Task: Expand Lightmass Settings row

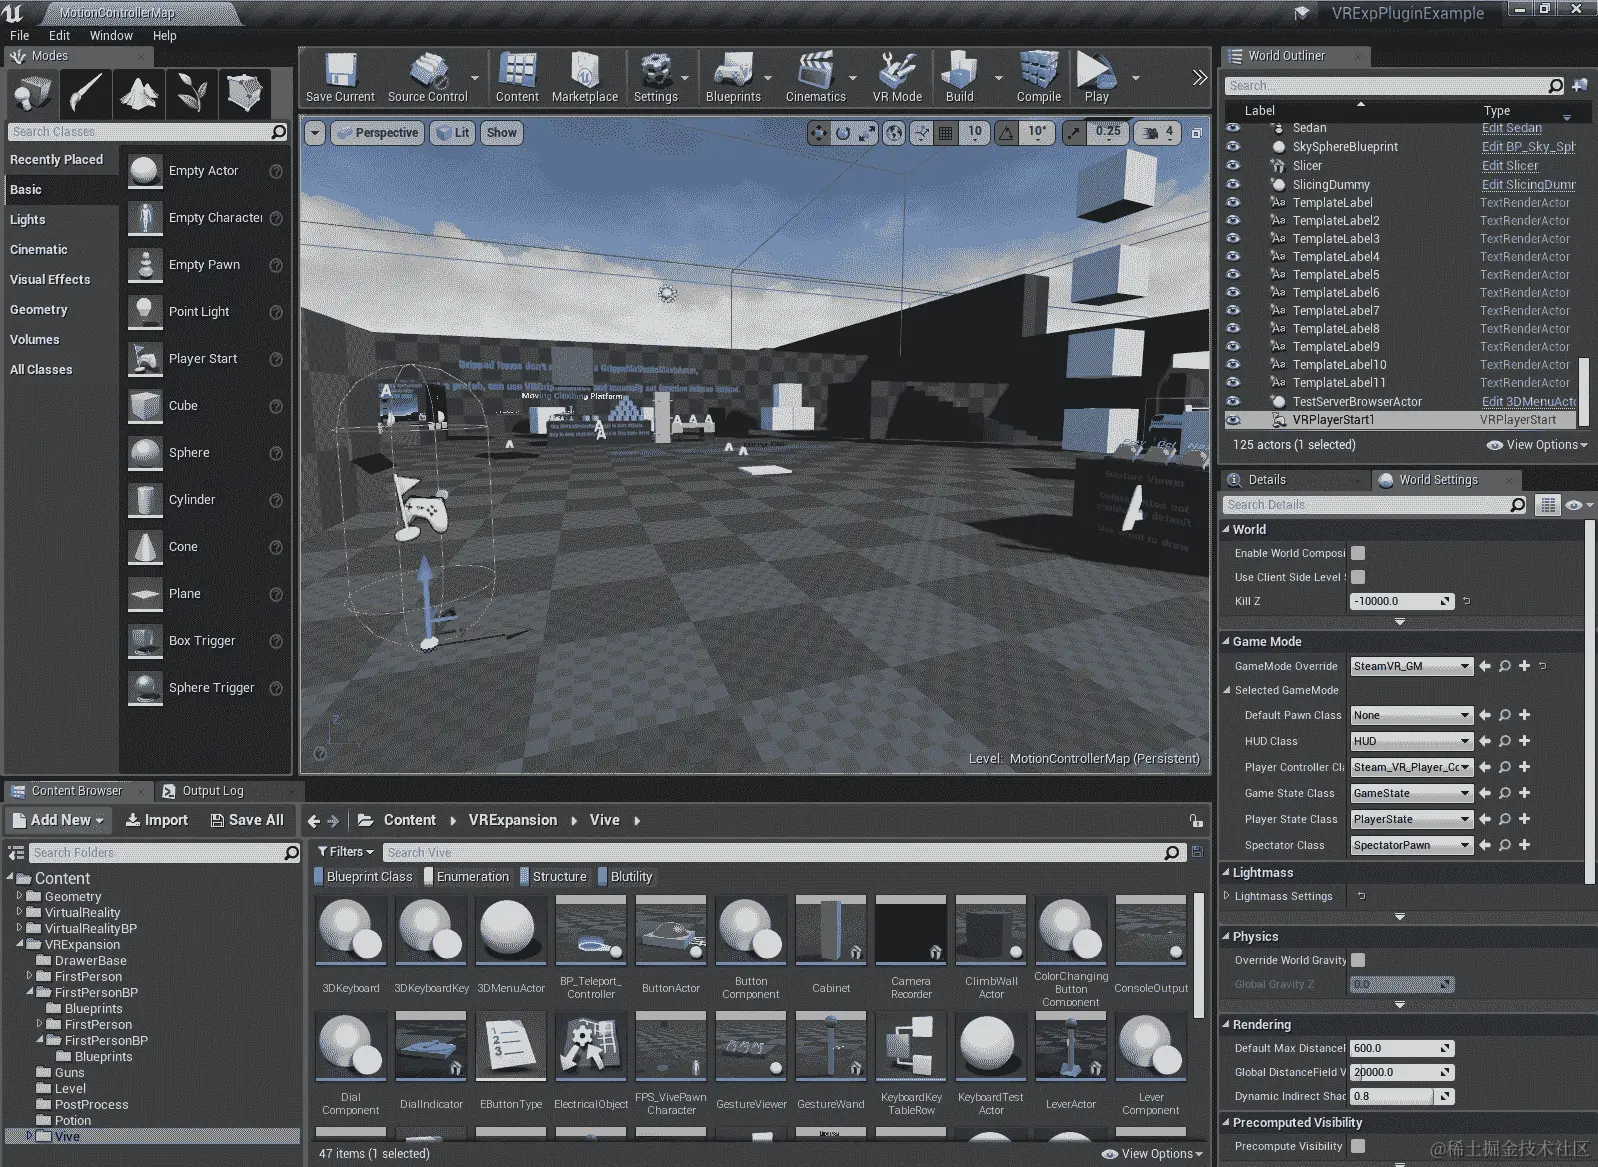Action: click(1227, 896)
